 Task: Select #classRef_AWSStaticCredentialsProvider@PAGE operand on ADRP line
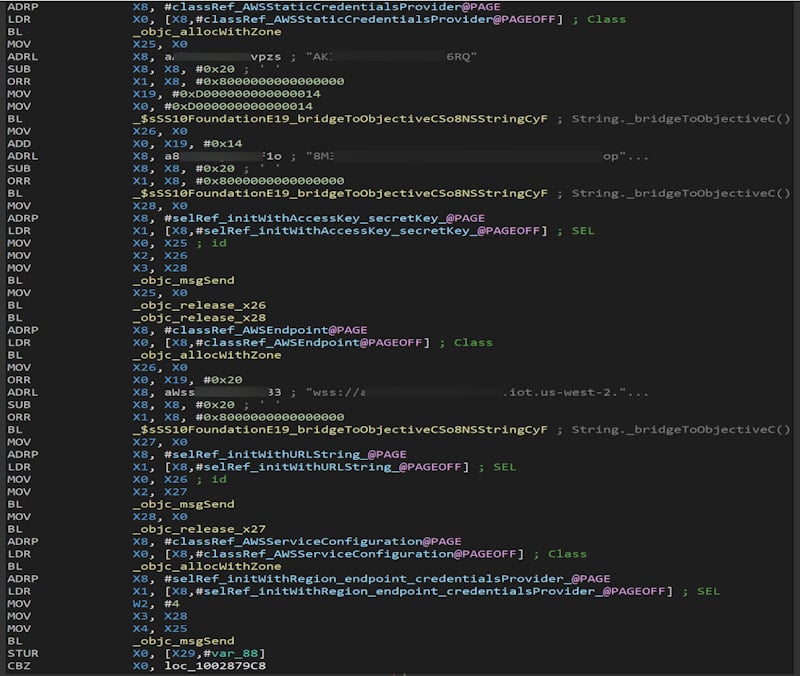(332, 7)
